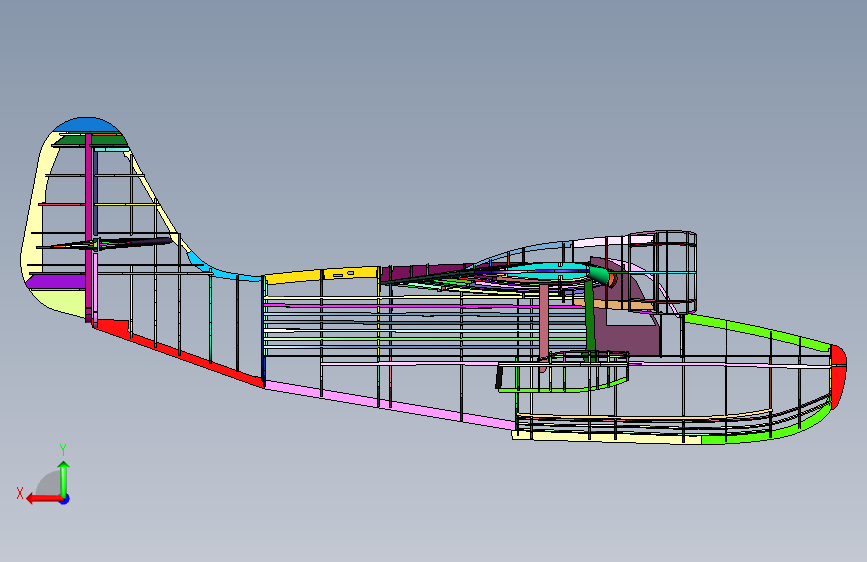867x562 pixels.
Task: Select the green upper nose deck strip
Action: [x=756, y=331]
